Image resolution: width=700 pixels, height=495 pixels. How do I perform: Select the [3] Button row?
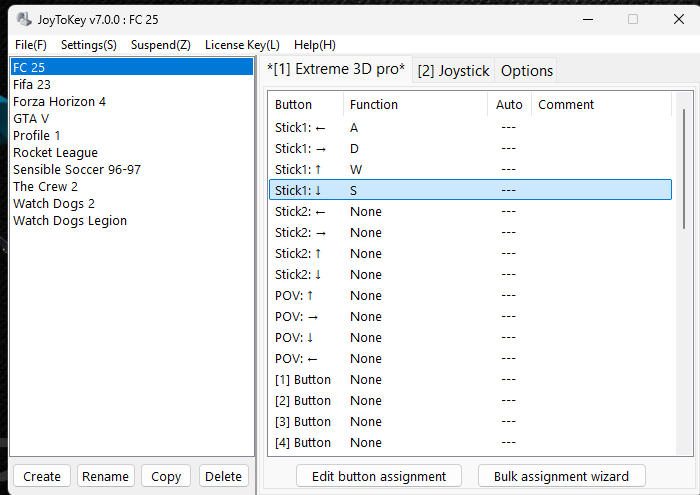[471, 421]
